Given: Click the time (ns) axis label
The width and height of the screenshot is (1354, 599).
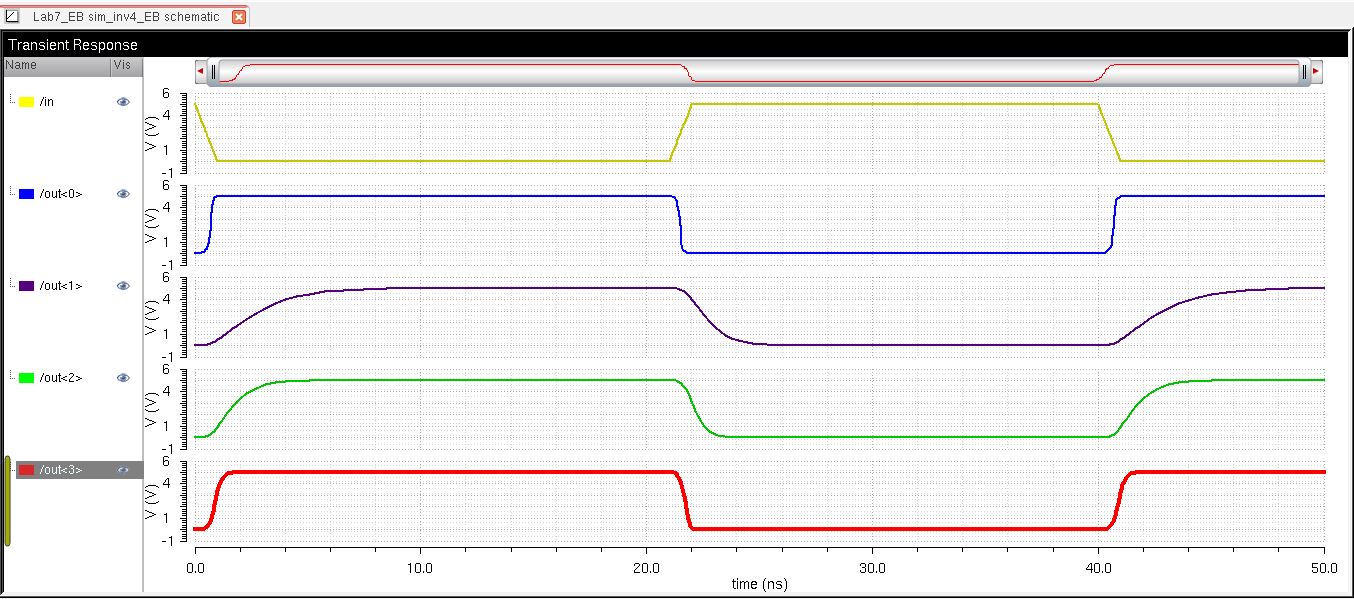Looking at the screenshot, I should tap(759, 583).
